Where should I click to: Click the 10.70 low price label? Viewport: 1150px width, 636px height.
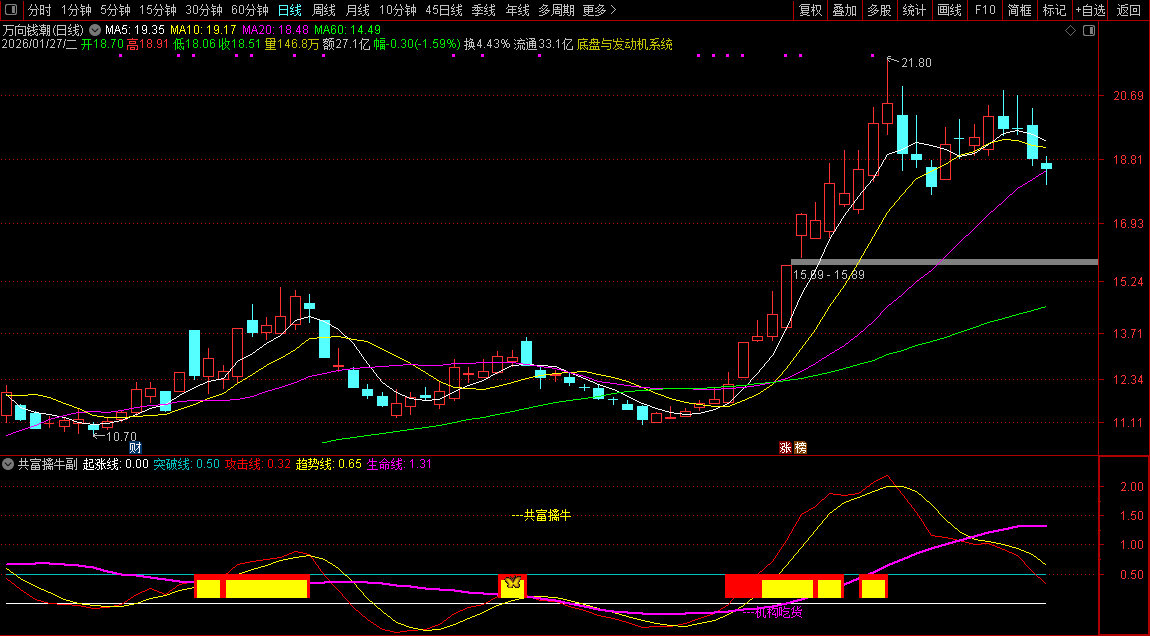(x=121, y=436)
